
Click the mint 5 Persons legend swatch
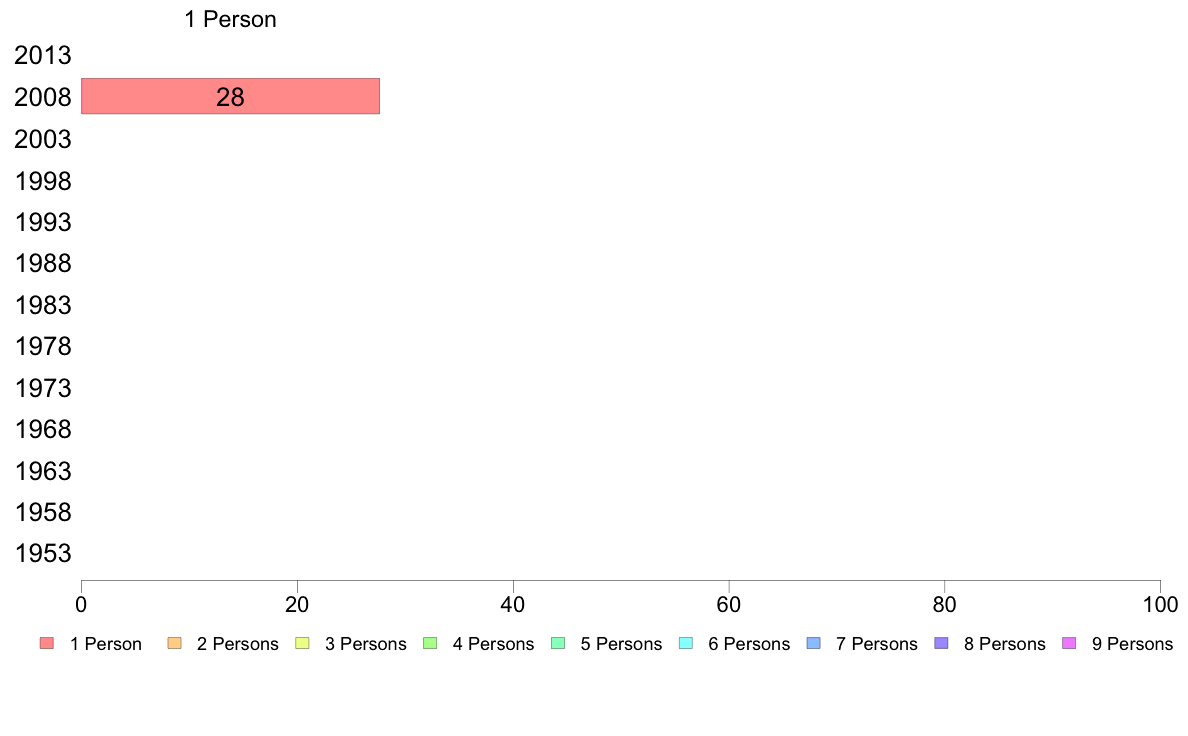558,644
